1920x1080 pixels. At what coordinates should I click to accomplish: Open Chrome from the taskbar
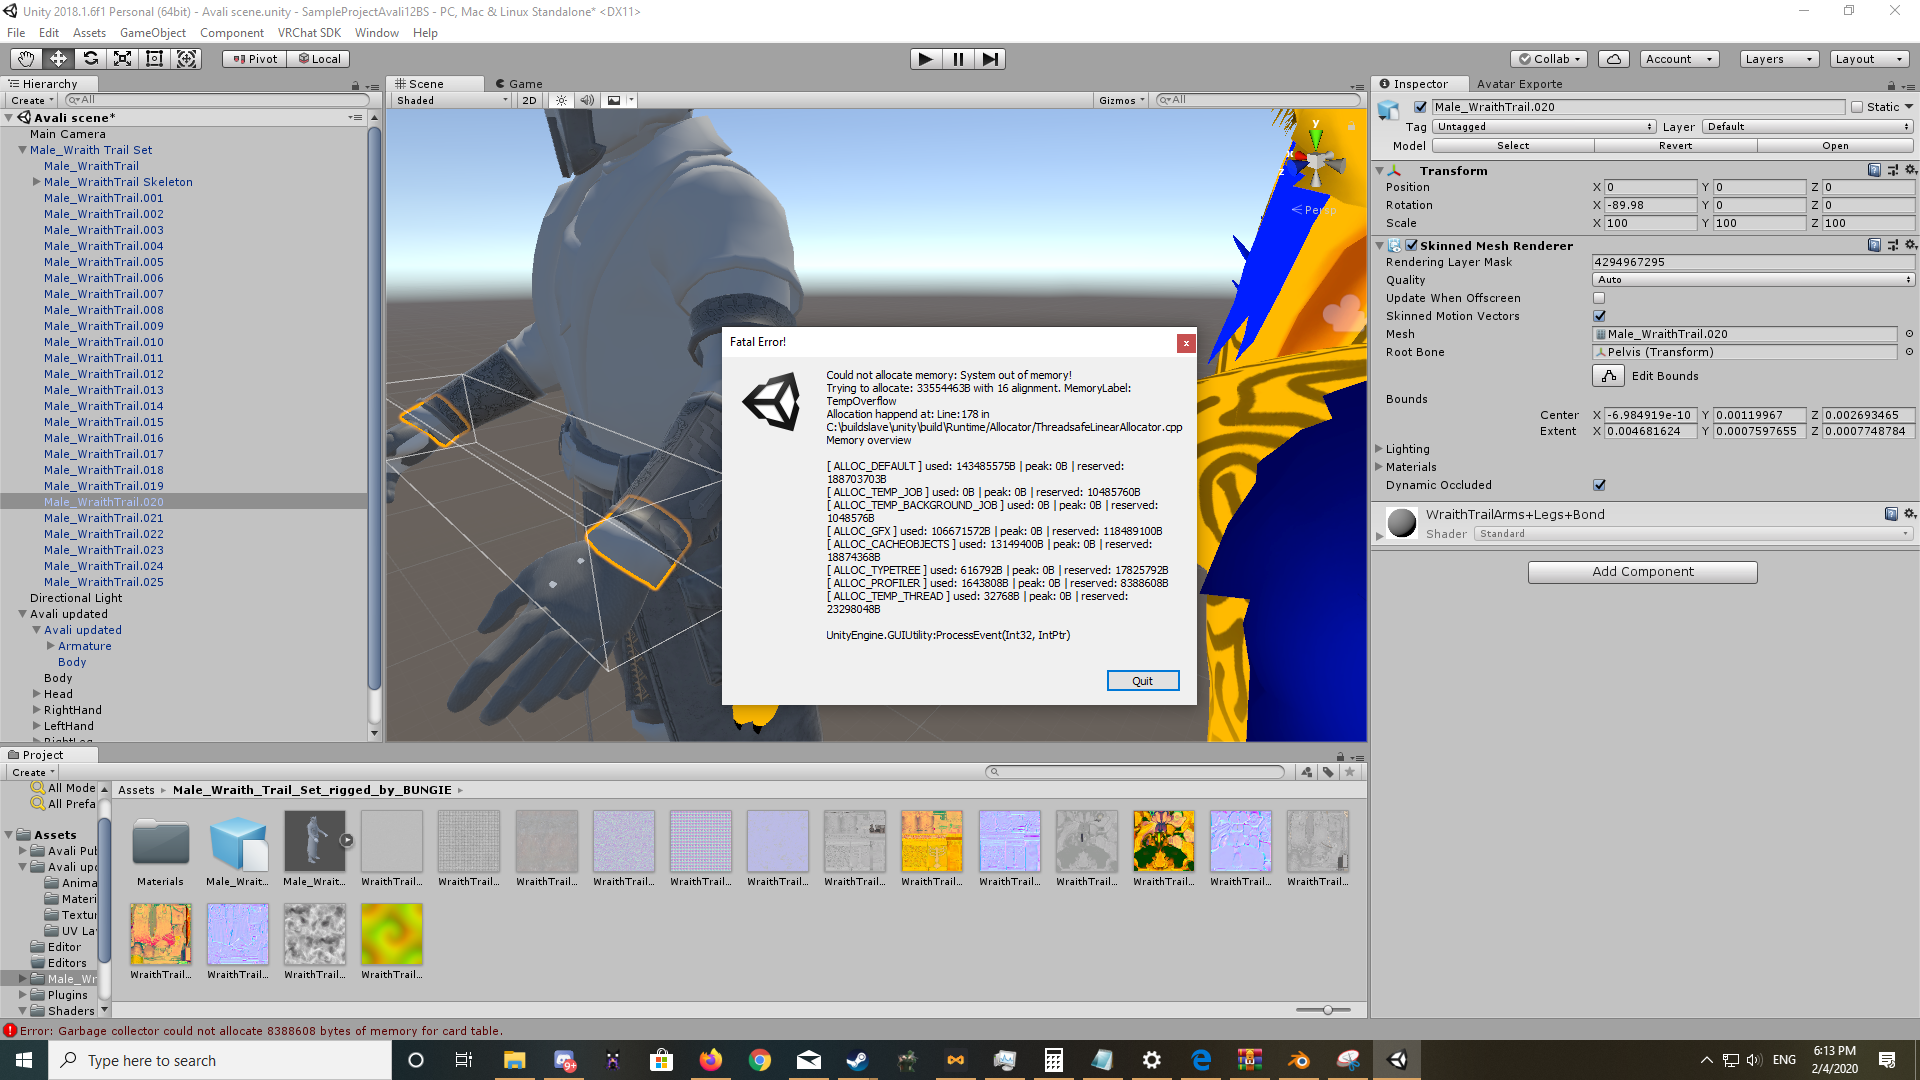click(760, 1060)
